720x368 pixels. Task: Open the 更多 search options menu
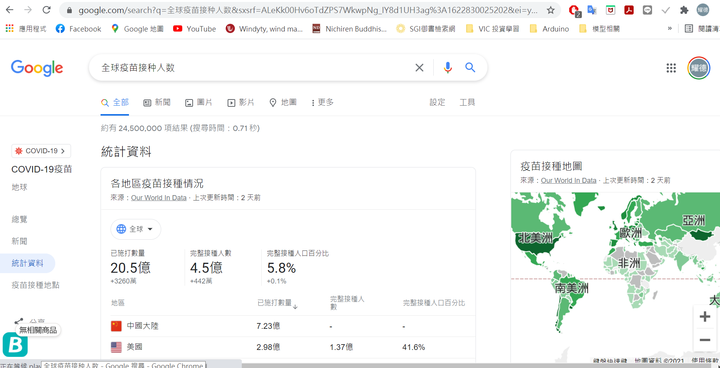click(322, 102)
